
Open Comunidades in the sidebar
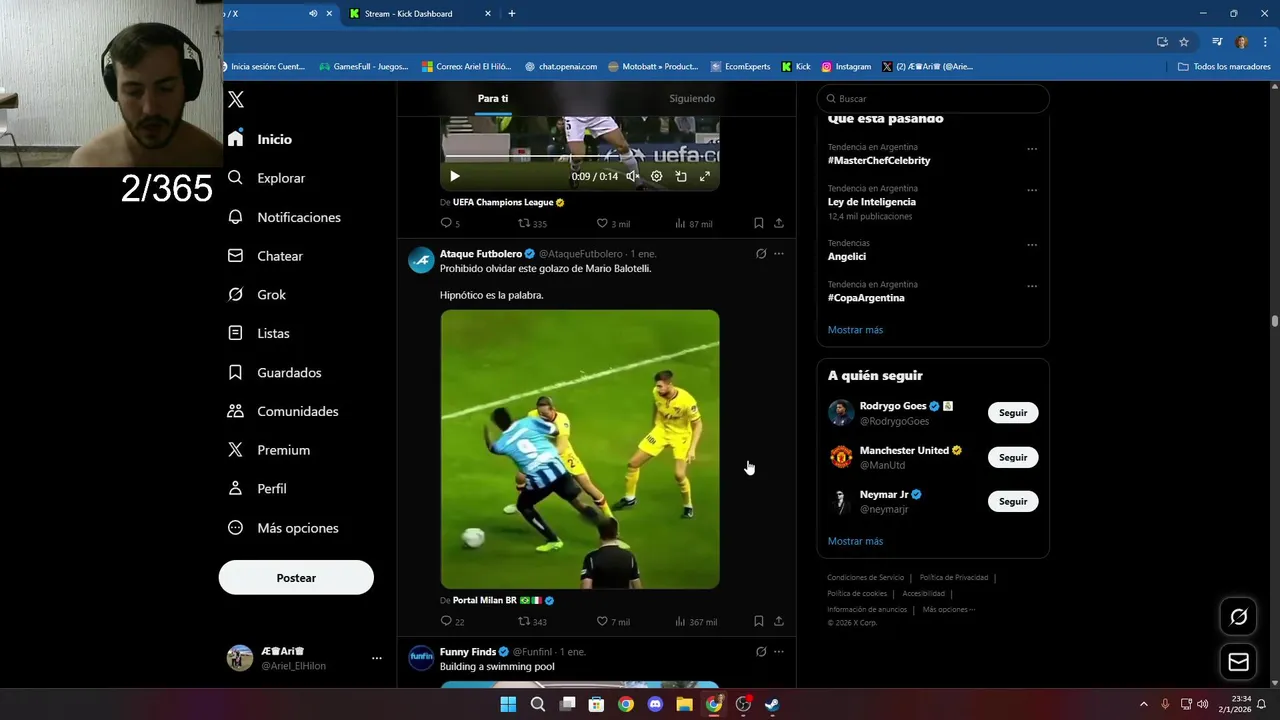point(283,411)
